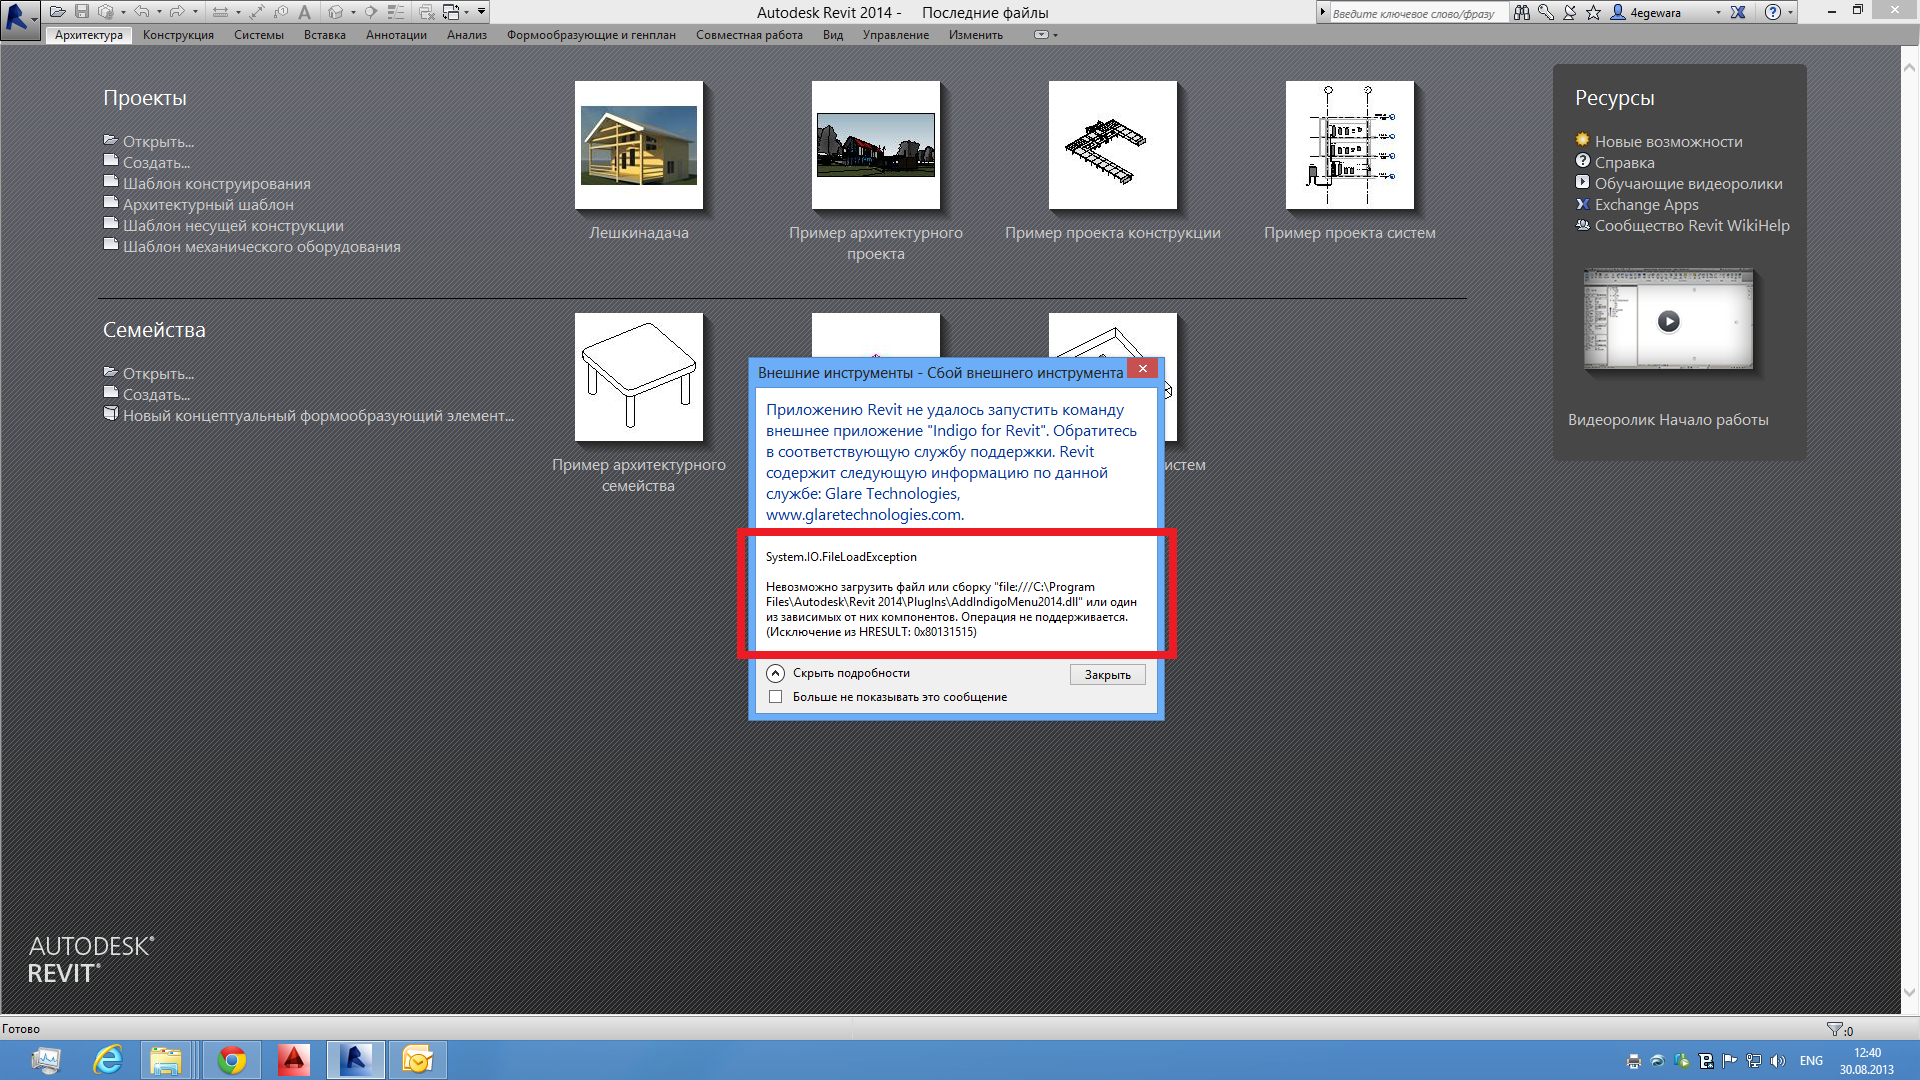Click the Subscription Center key icon

coord(1546,12)
